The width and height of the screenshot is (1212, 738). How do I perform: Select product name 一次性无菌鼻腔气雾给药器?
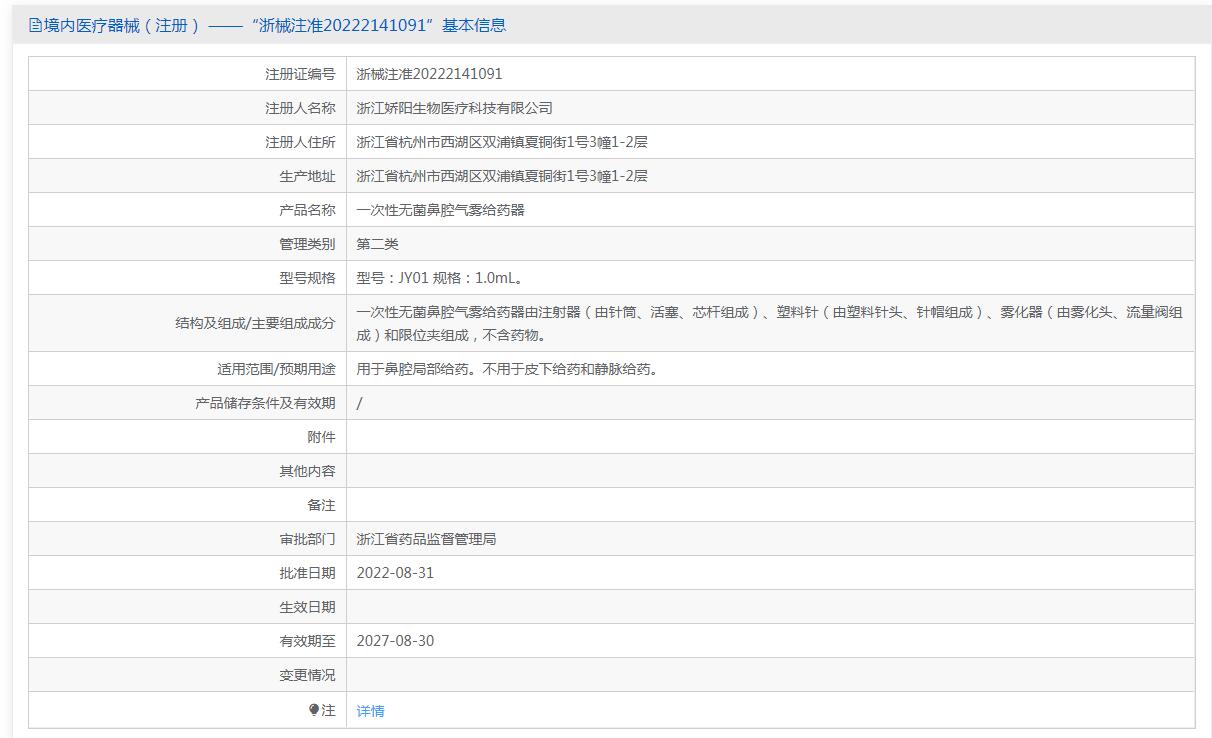click(440, 210)
